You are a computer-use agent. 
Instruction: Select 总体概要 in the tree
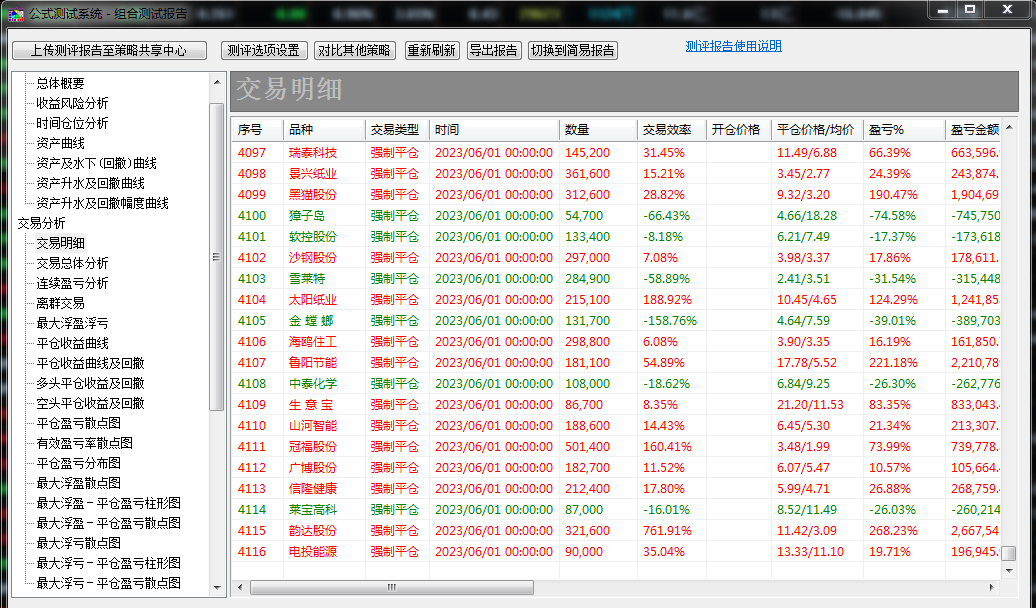click(x=60, y=83)
